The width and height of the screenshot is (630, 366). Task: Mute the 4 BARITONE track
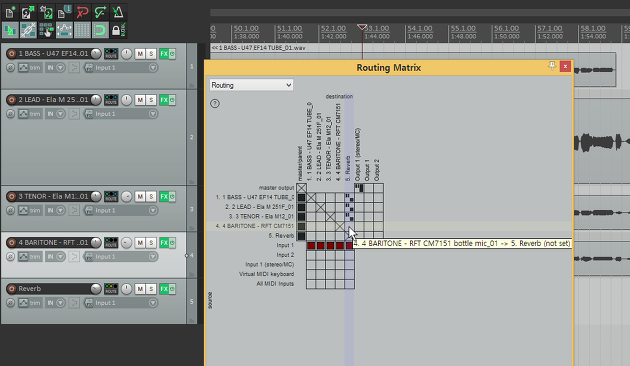(x=140, y=243)
